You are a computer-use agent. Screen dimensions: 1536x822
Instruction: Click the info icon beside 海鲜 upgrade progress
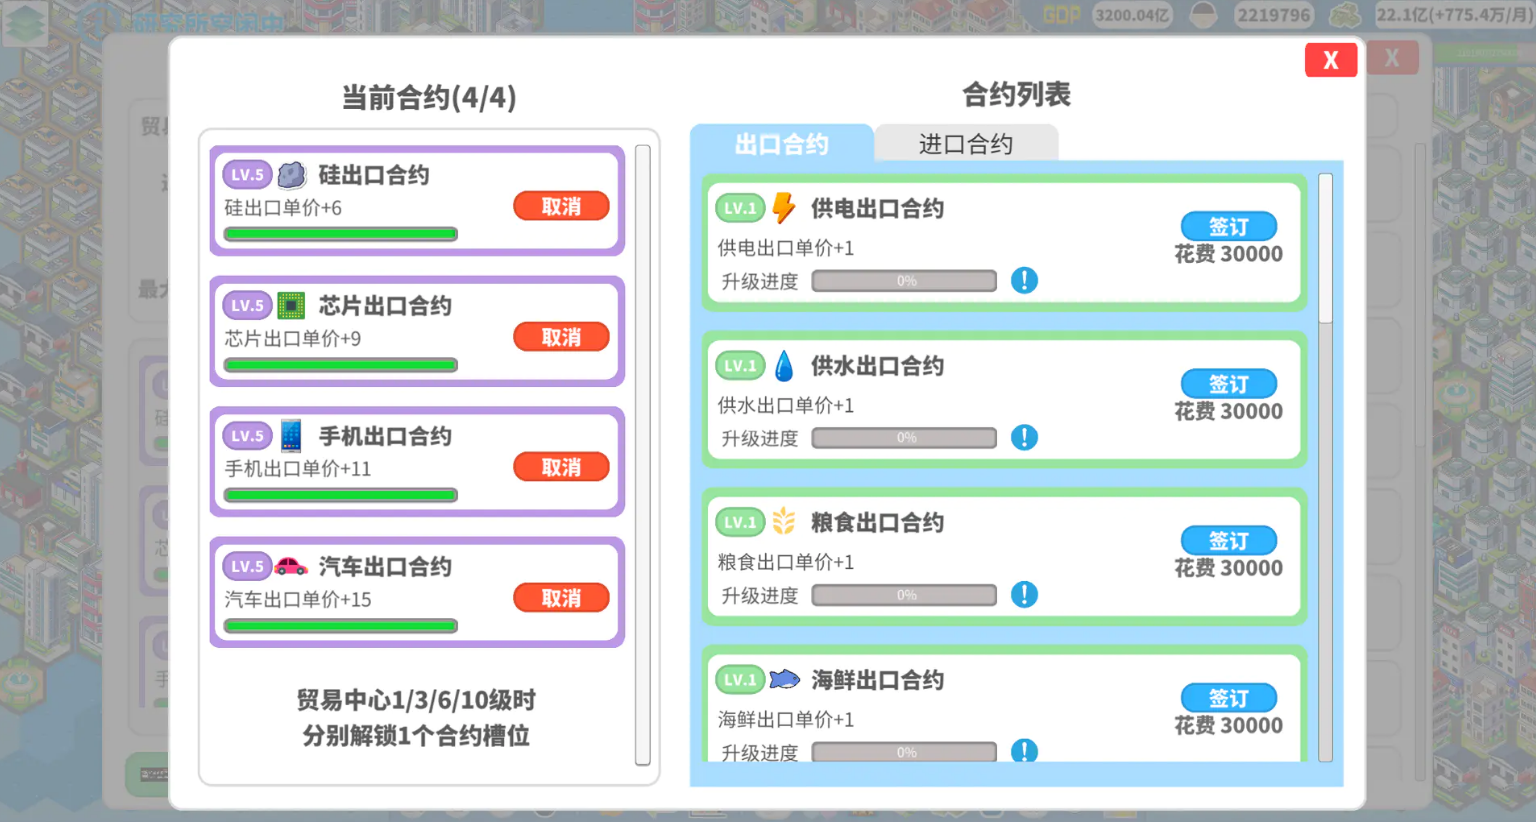1023,751
